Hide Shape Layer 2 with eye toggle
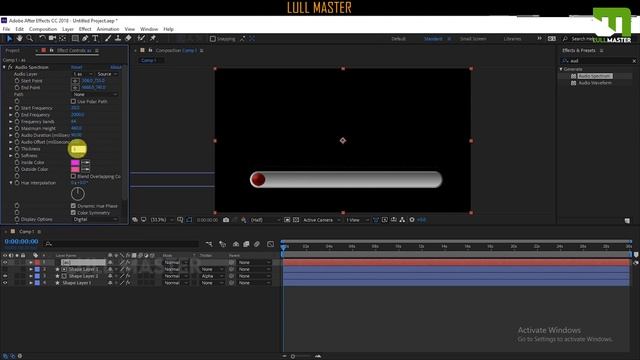 click(x=5, y=276)
